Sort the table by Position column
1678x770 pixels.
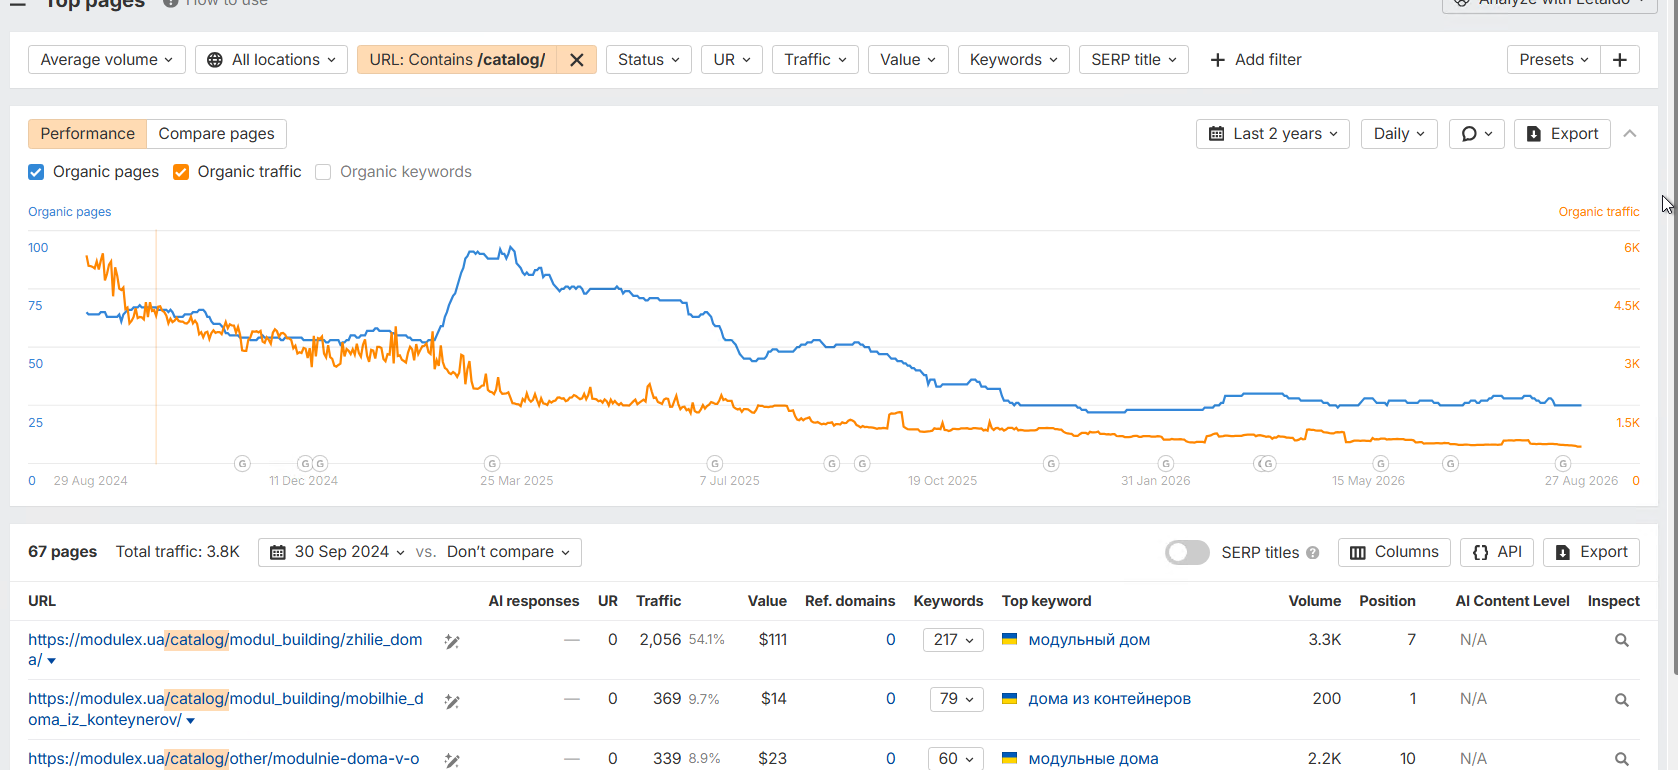tap(1387, 601)
